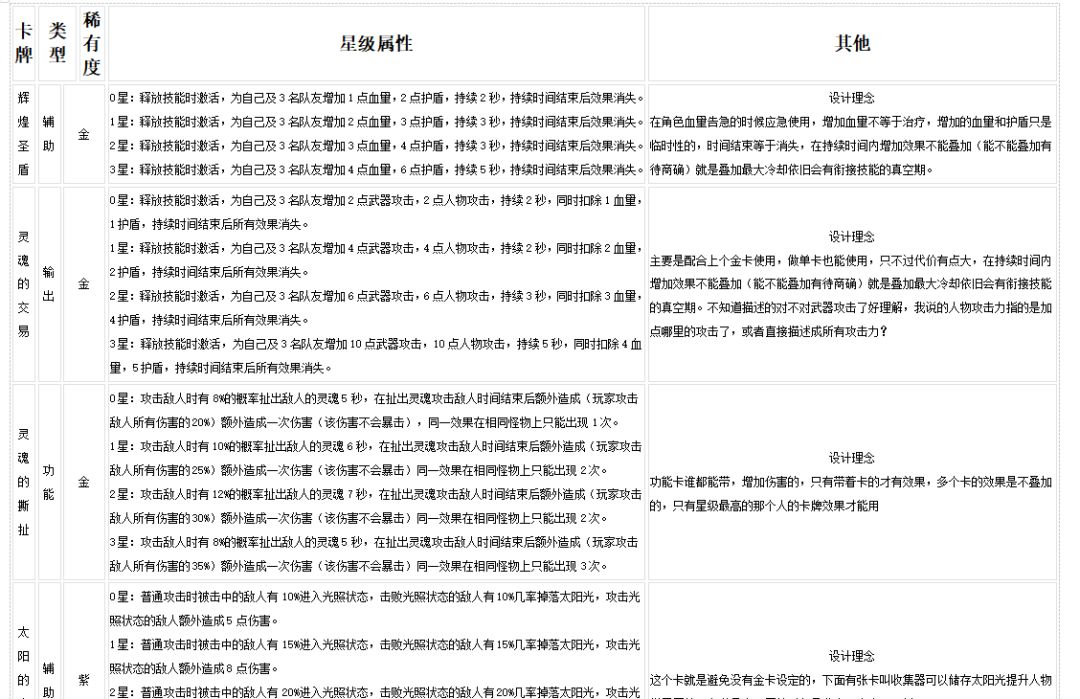Select the 星级属性 column header
Screen dimensions: 1080x699
[376, 43]
